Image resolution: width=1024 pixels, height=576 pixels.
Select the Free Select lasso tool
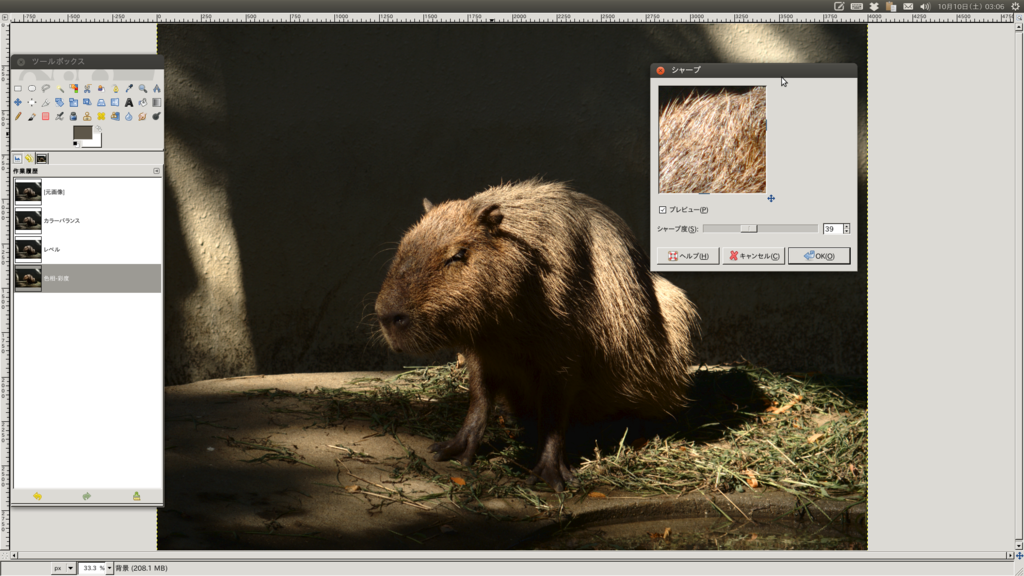coord(46,88)
